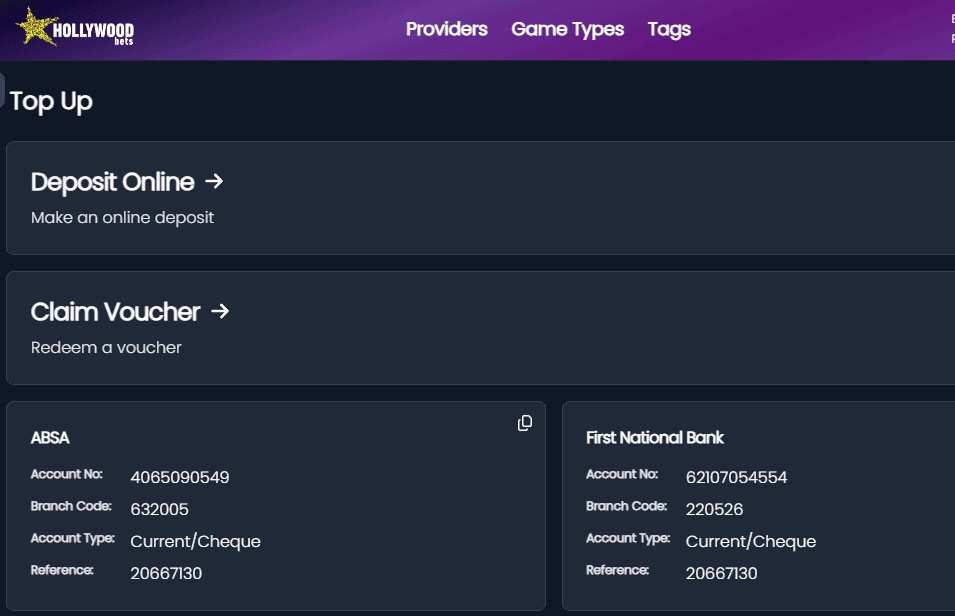The width and height of the screenshot is (955, 616).
Task: Click the Top Up page heading
Action: (x=51, y=101)
